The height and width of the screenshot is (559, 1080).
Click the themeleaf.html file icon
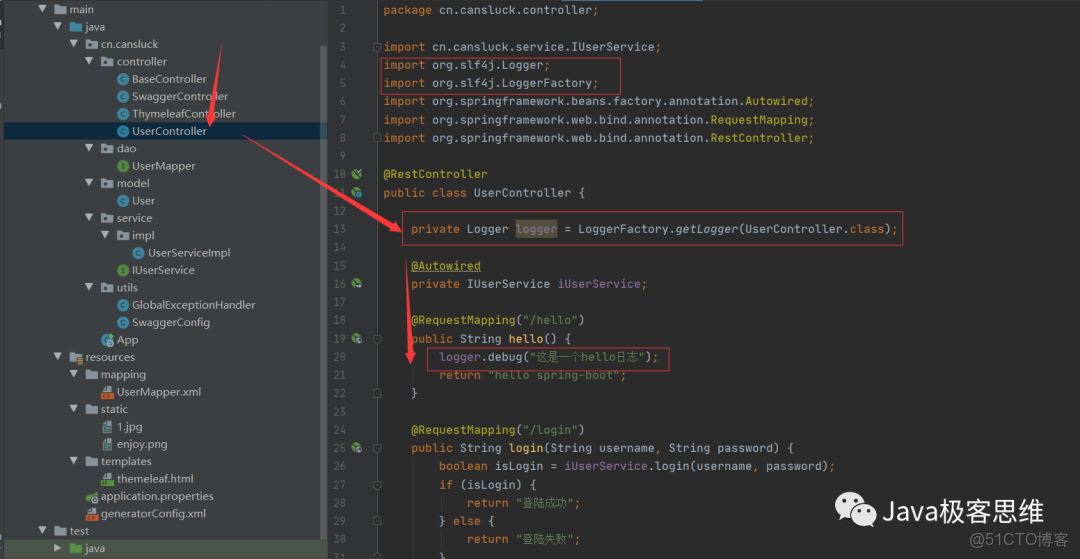[x=108, y=479]
